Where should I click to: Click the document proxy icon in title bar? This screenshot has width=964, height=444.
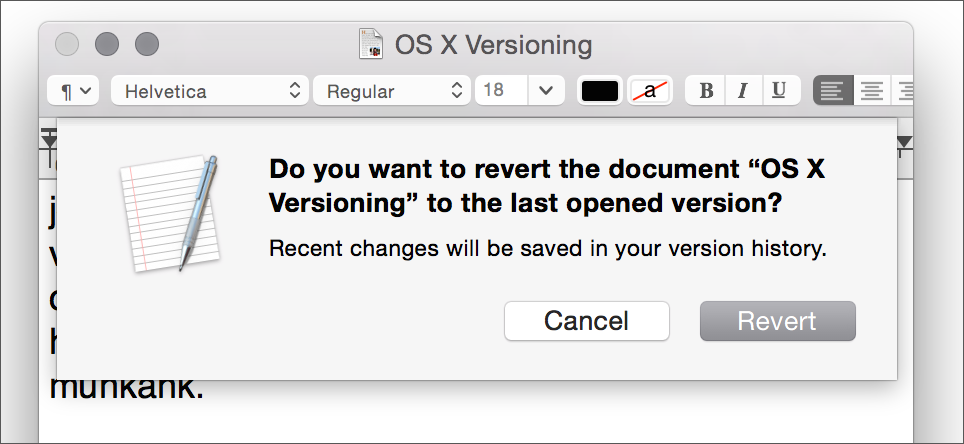point(371,44)
